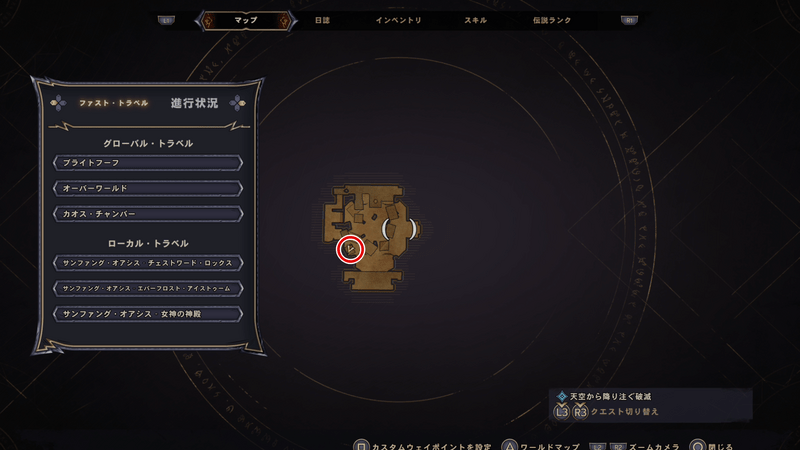Click the triangle button world map icon
Screen dimensions: 800x450
[509, 445]
